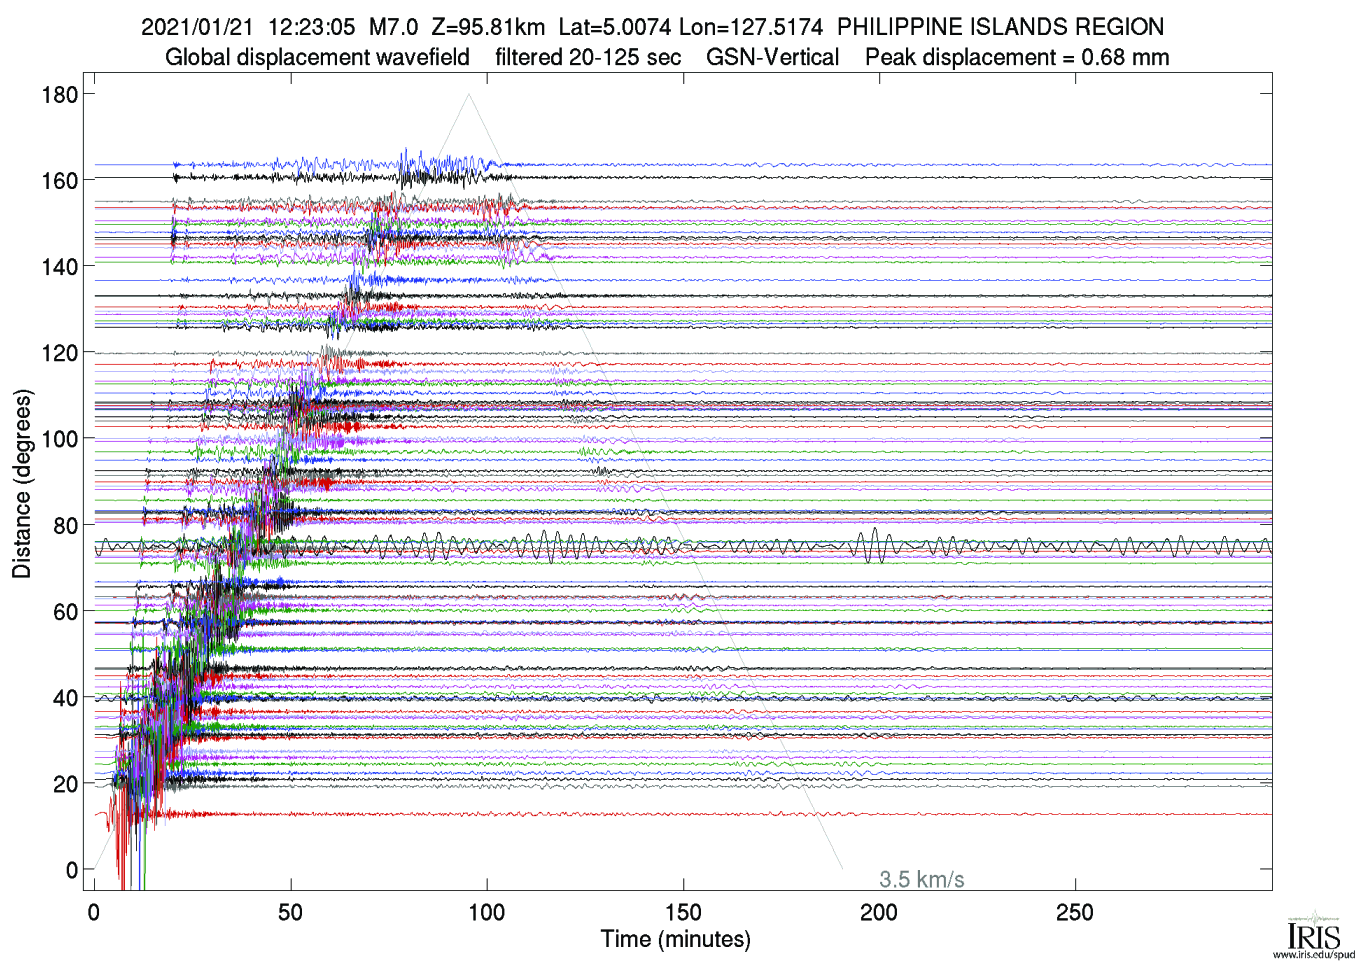Open the www.iris.edu/spud link
1362x961 pixels.
click(x=1313, y=955)
